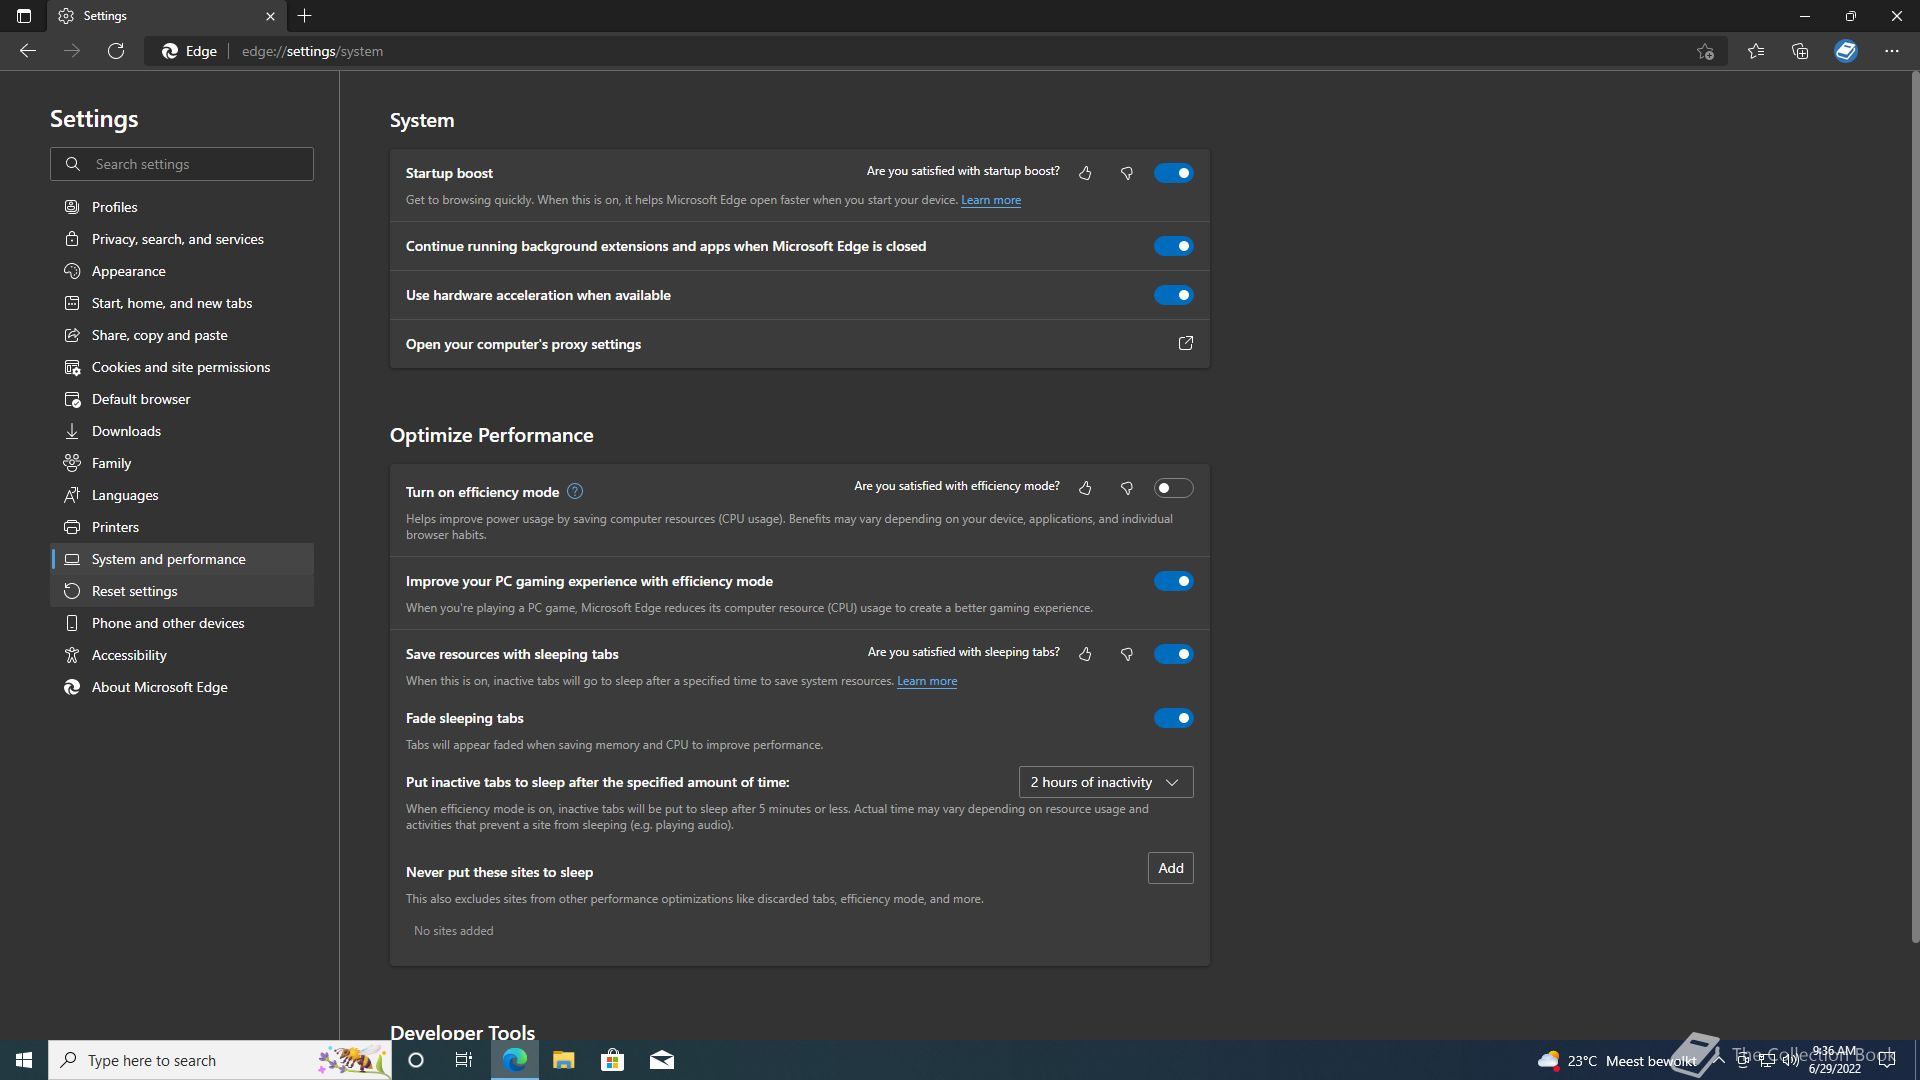
Task: Open Profiles settings
Action: (182, 207)
